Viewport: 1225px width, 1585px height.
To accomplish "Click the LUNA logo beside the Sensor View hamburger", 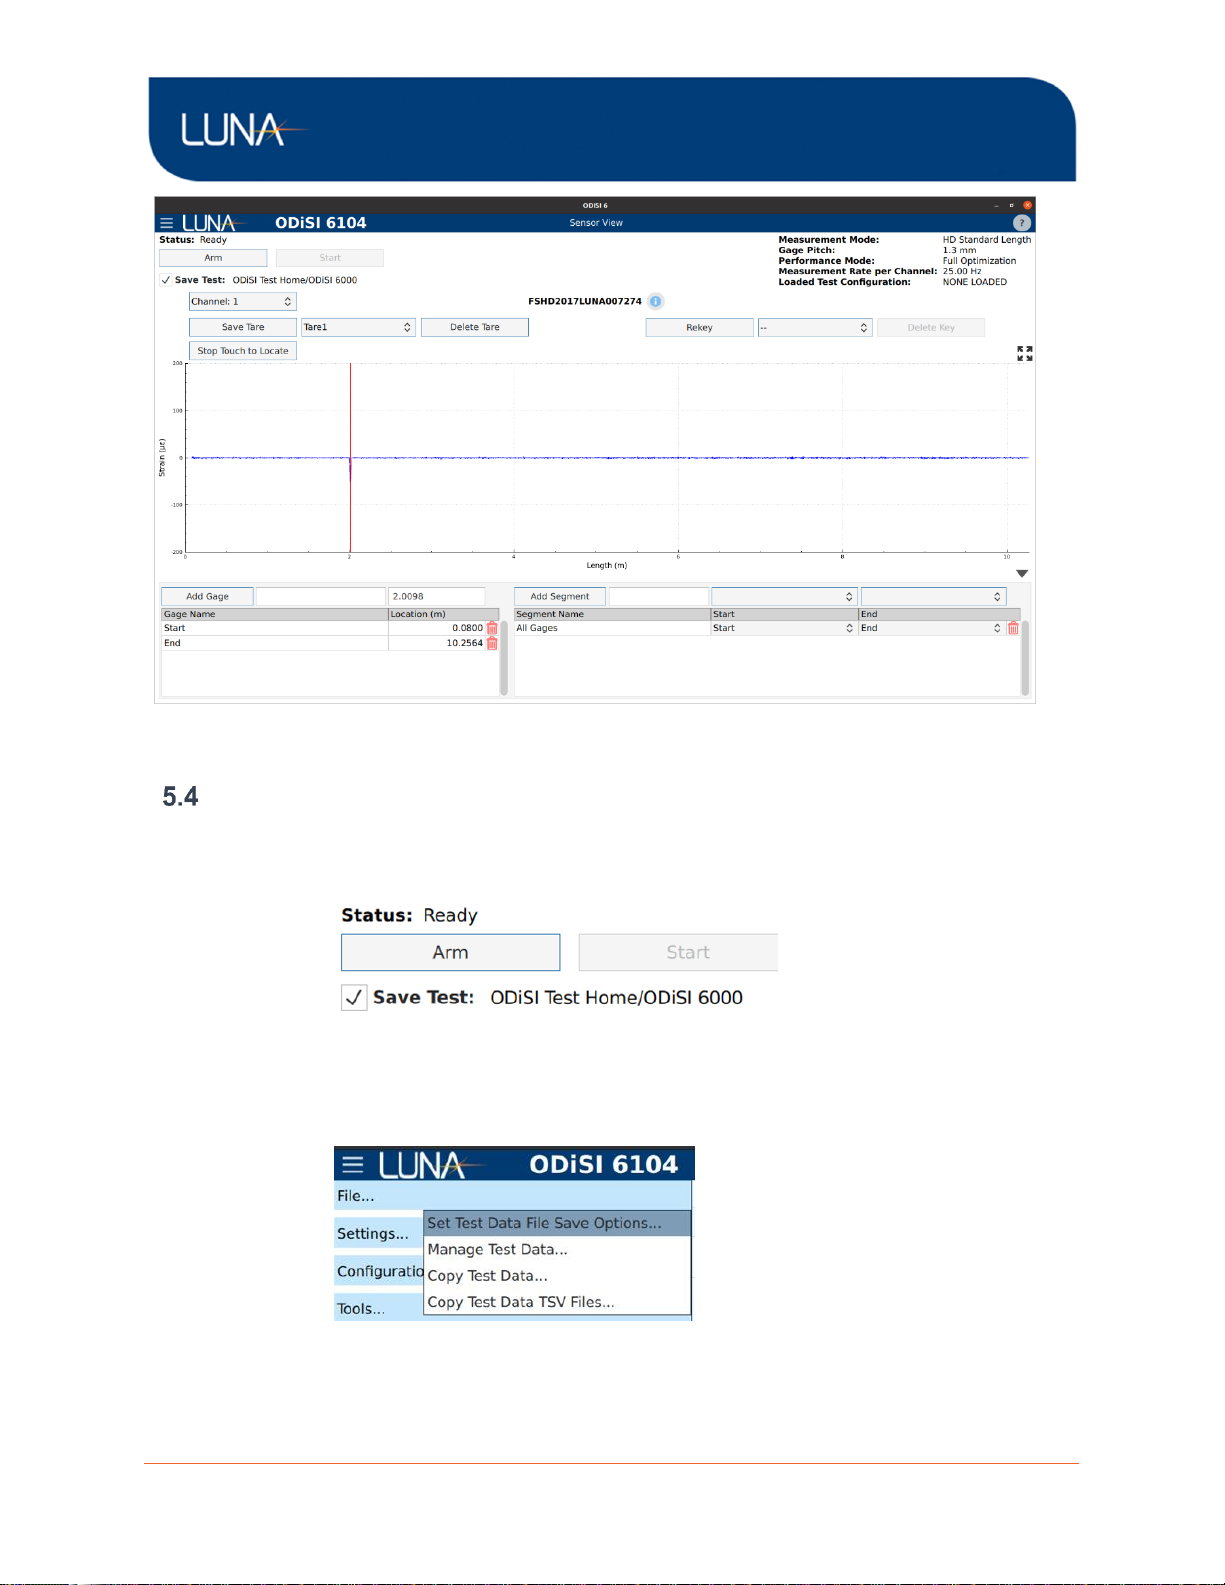I will pos(213,223).
